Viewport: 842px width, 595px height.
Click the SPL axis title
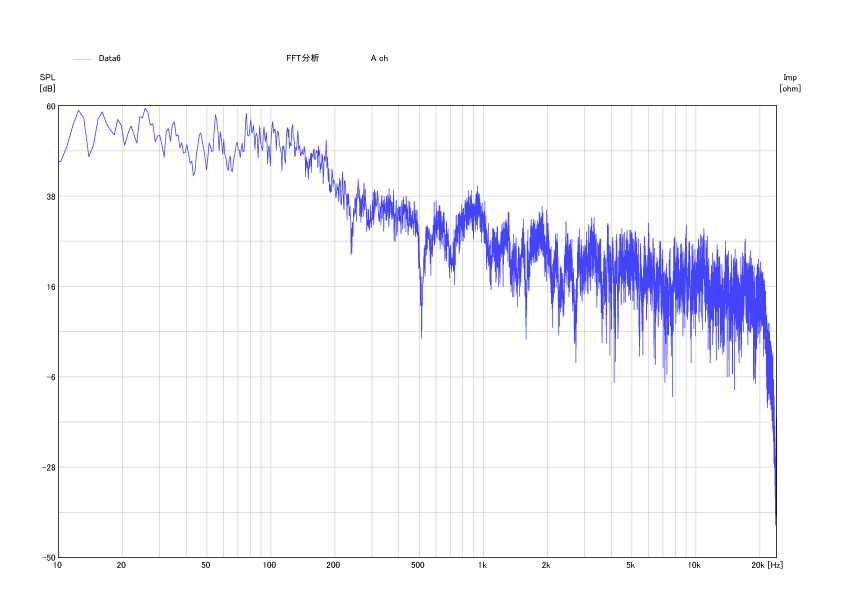47,77
